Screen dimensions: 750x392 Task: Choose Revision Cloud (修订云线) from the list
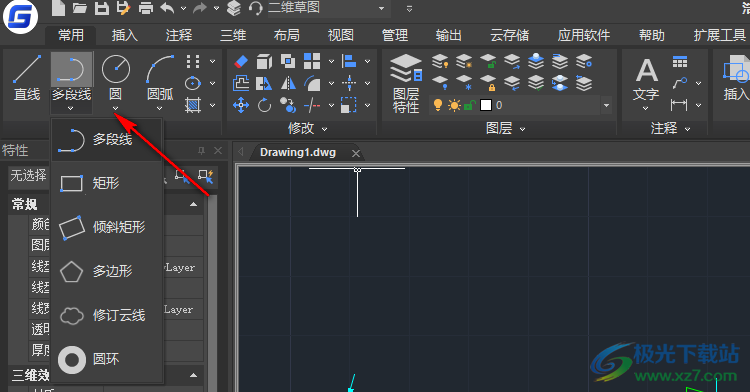[x=107, y=315]
